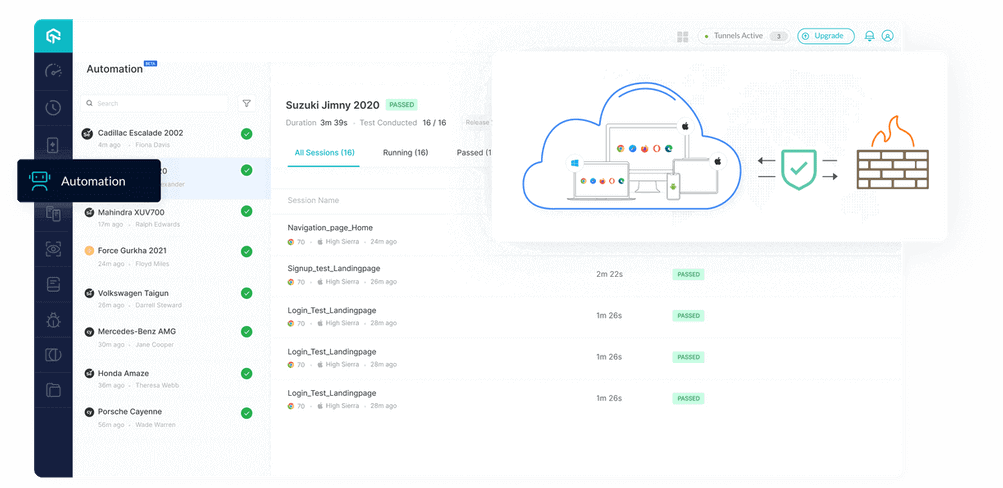The height and width of the screenshot is (488, 1003).
Task: Click green check beside Porsche Cayenne
Action: coord(246,413)
